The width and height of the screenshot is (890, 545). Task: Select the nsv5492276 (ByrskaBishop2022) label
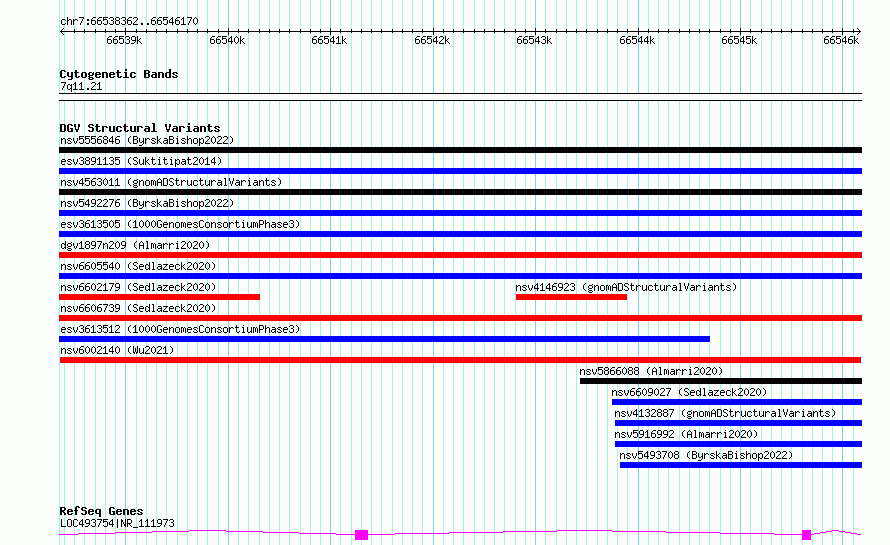click(147, 203)
